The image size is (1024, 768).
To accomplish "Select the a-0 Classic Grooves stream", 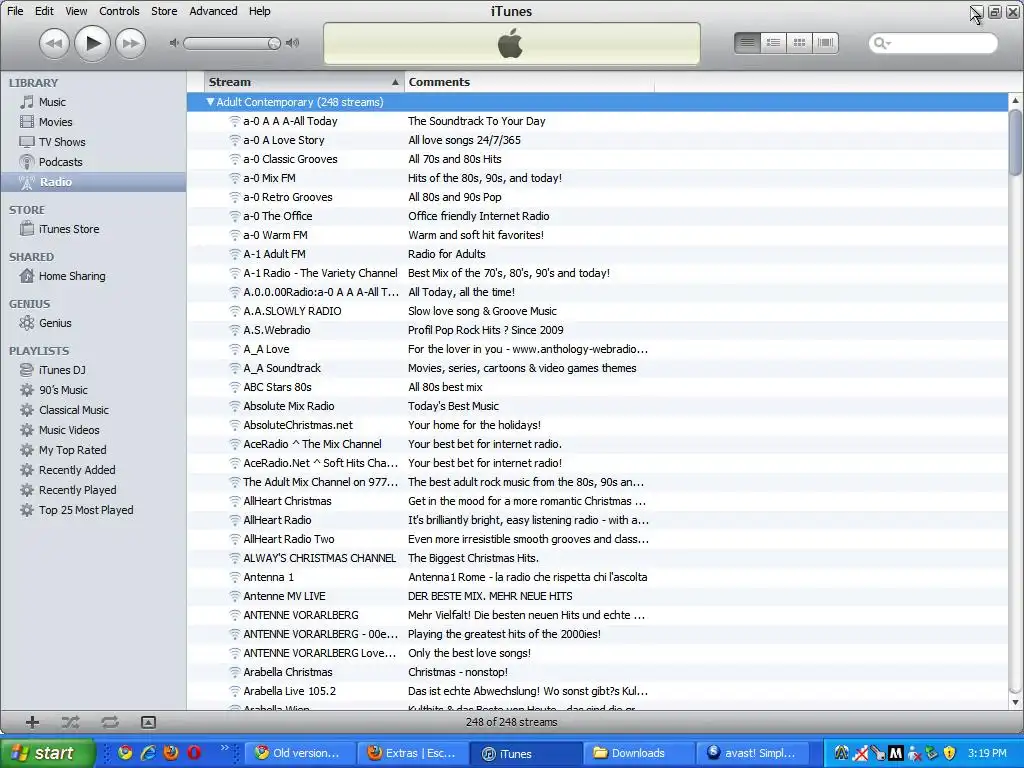I will pyautogui.click(x=598, y=159).
